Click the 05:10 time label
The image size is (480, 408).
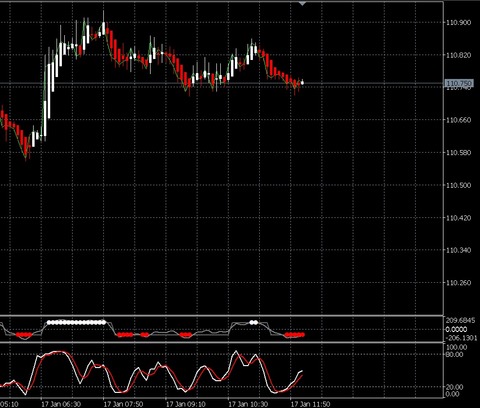(9, 404)
